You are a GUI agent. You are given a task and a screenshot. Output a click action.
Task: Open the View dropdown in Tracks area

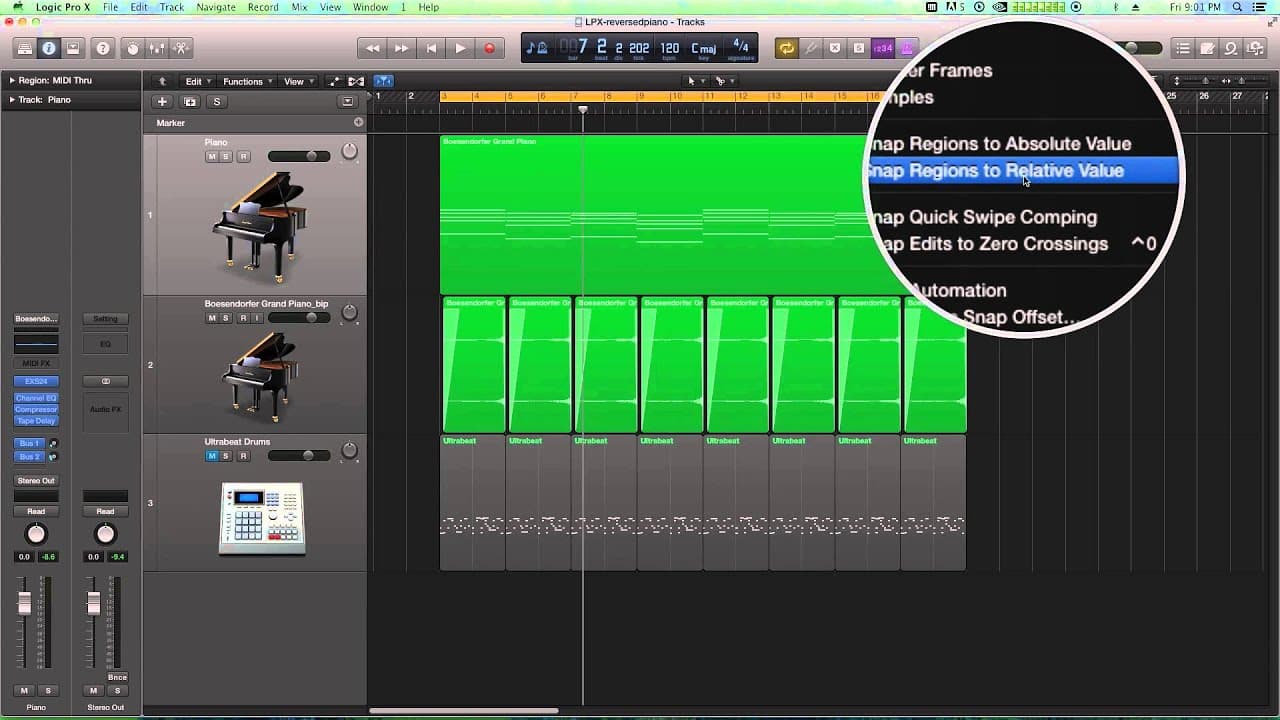click(298, 81)
